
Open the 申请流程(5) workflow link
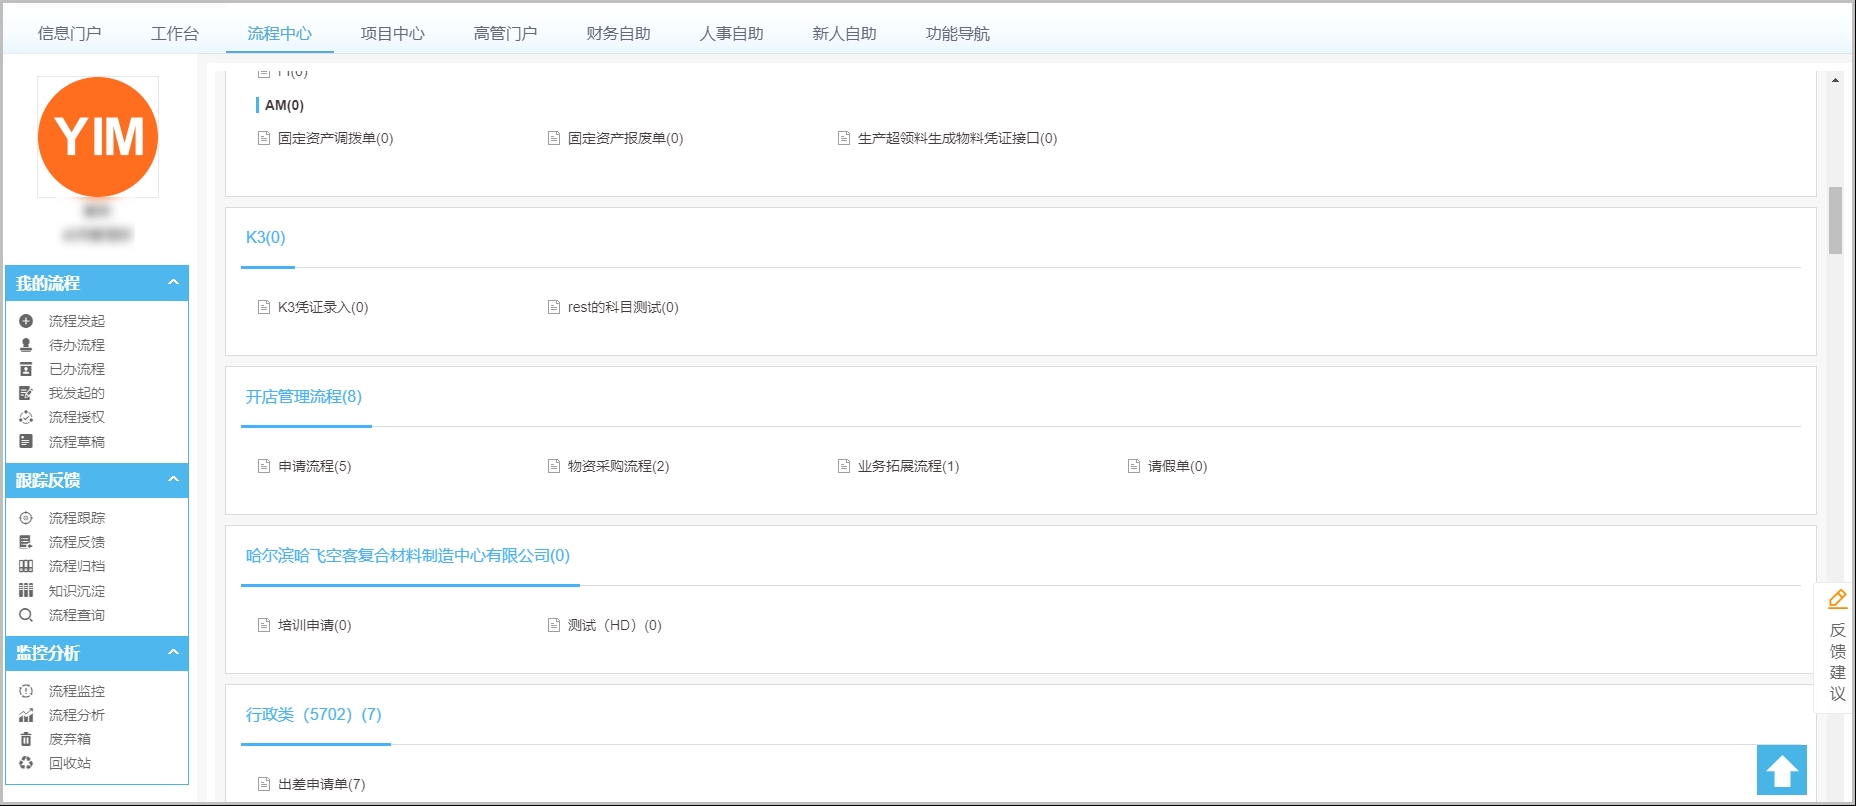(x=314, y=466)
